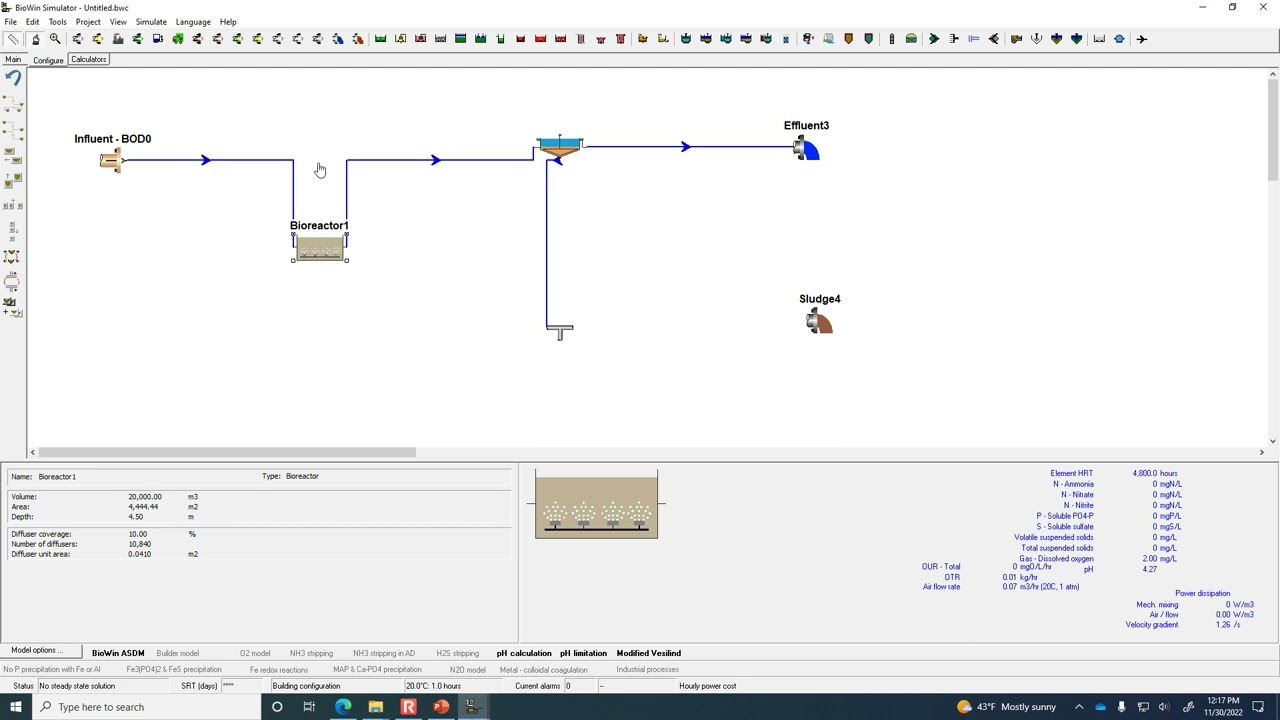Click the bioreactor preview image in the summary pane

(596, 505)
